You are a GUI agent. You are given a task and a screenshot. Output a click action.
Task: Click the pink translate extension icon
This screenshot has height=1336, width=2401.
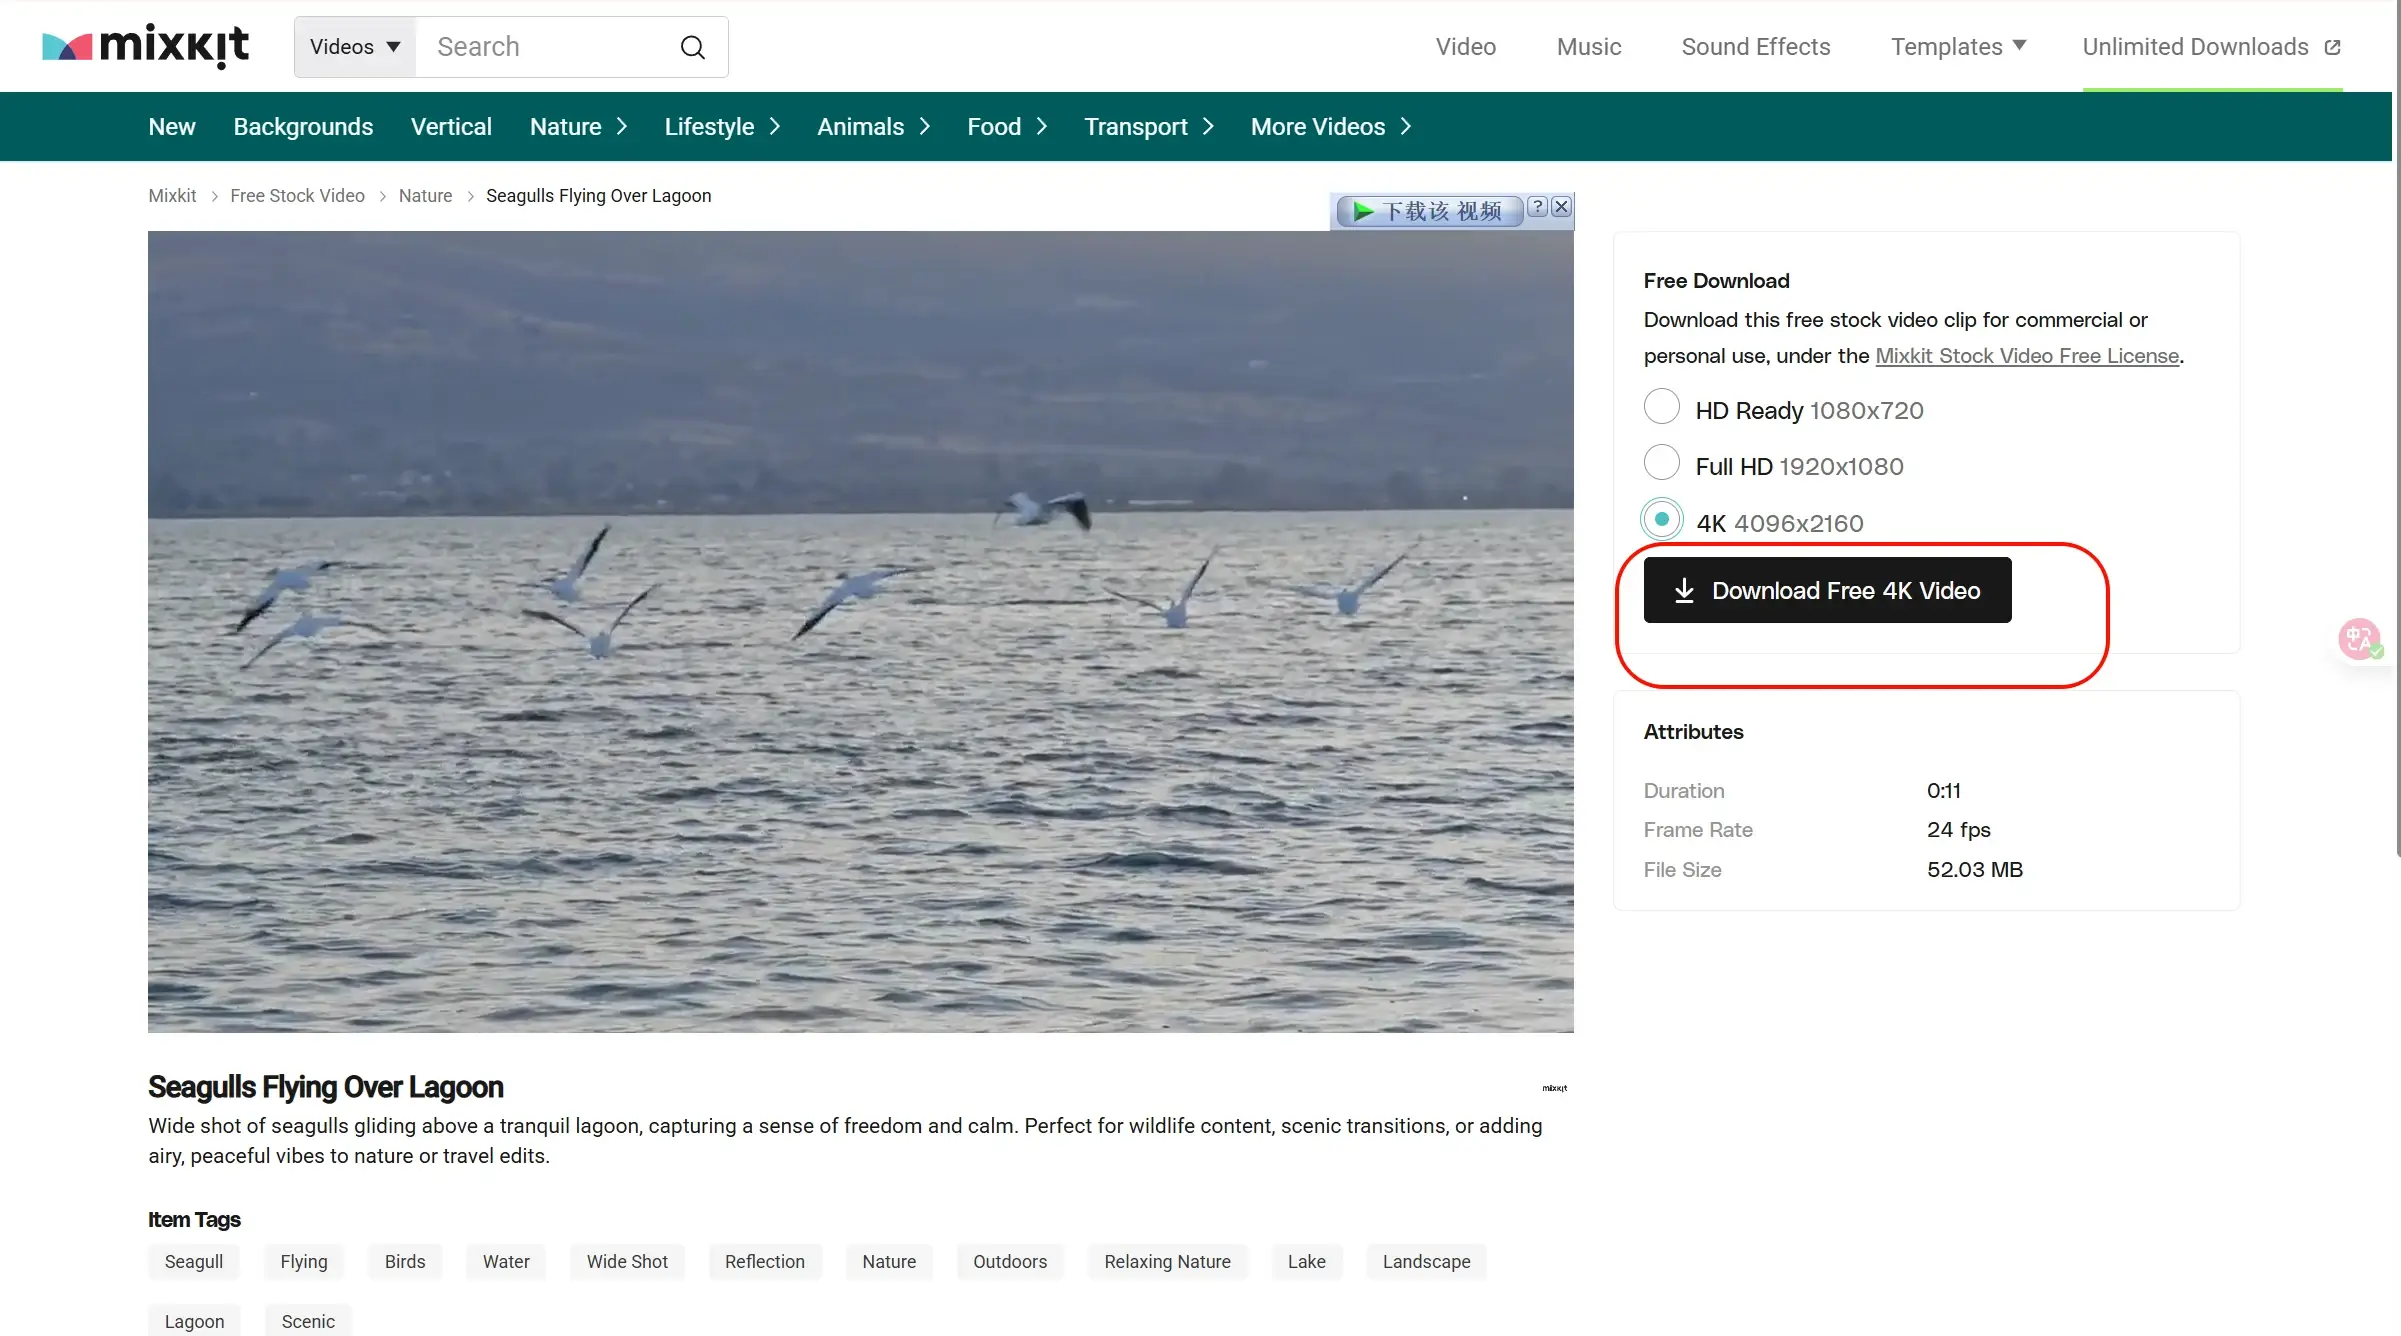(x=2359, y=638)
